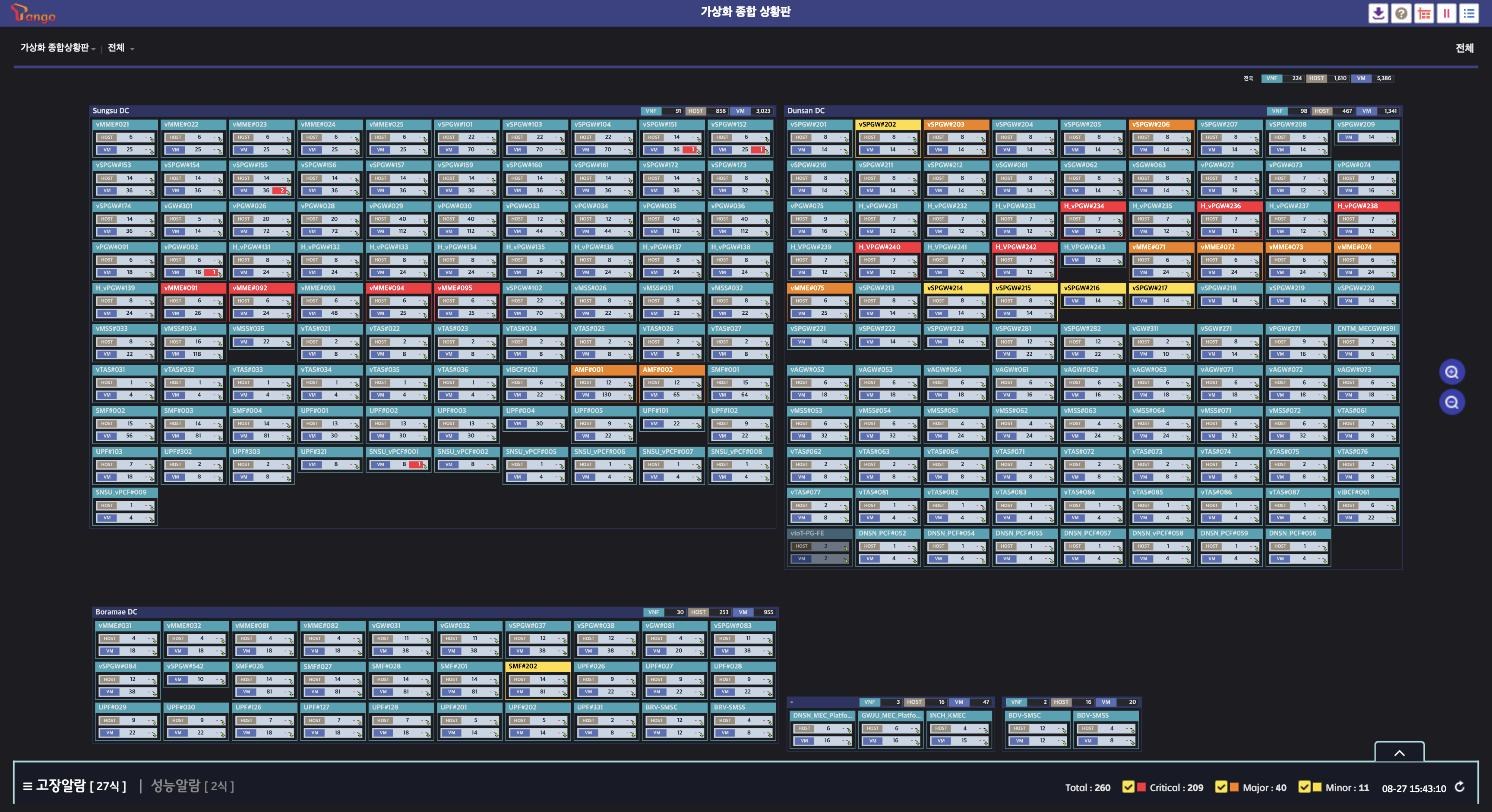The height and width of the screenshot is (812, 1492).
Task: Toggle the Minor alarm checkbox
Action: [1304, 787]
